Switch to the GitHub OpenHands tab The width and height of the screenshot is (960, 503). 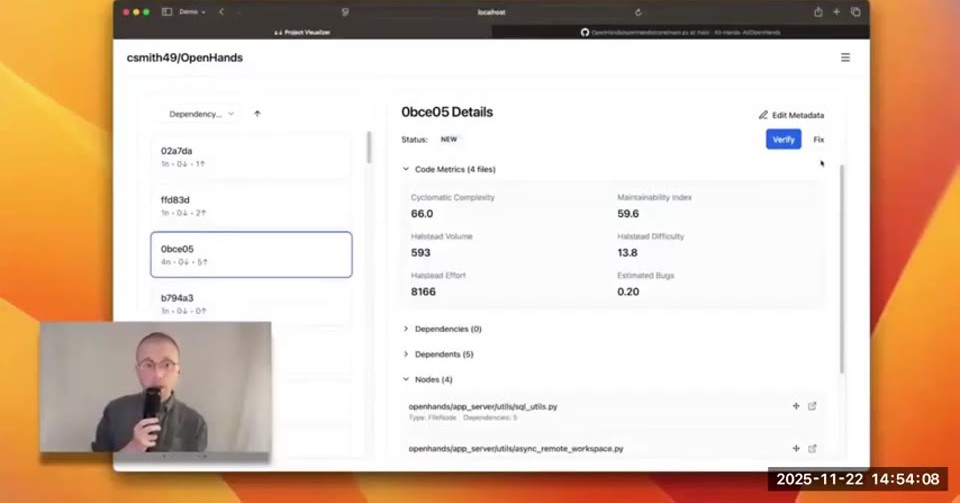pos(680,32)
